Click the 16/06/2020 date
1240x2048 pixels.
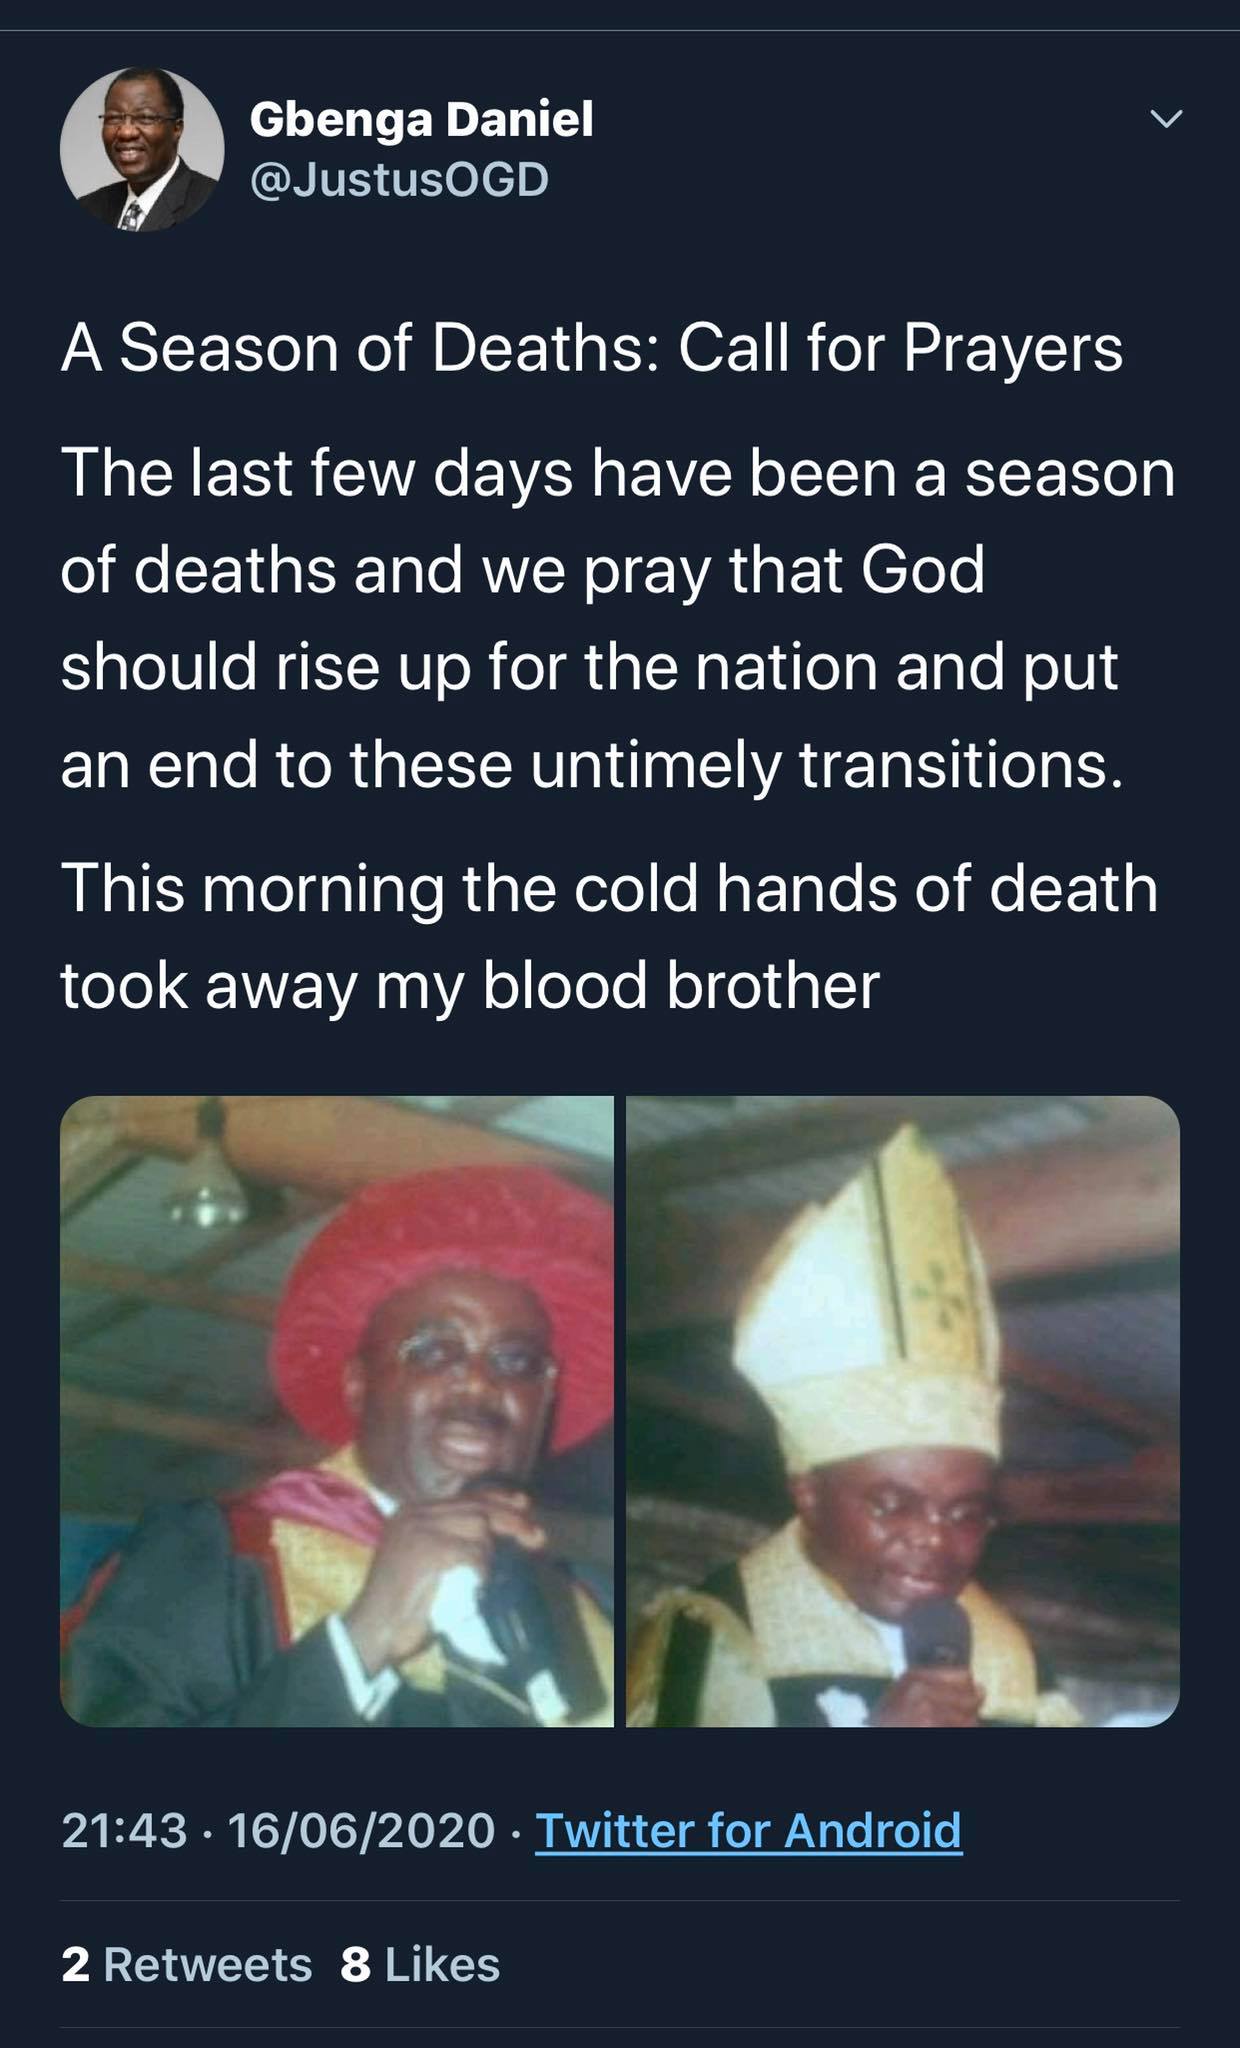pos(361,1831)
